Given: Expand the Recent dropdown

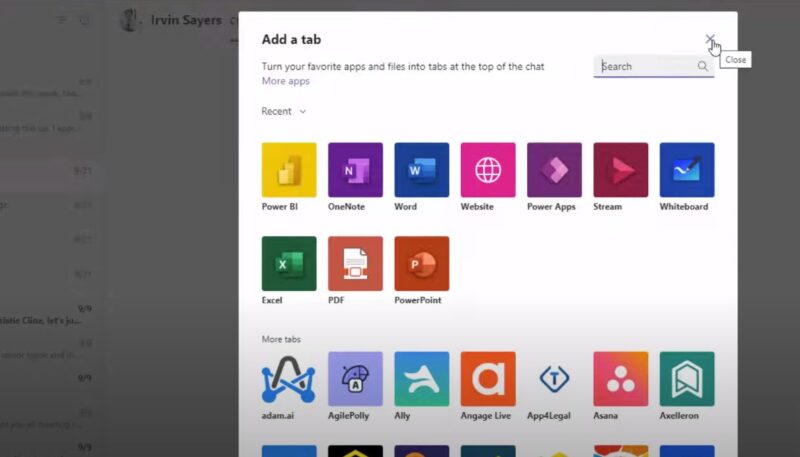Looking at the screenshot, I should [284, 111].
